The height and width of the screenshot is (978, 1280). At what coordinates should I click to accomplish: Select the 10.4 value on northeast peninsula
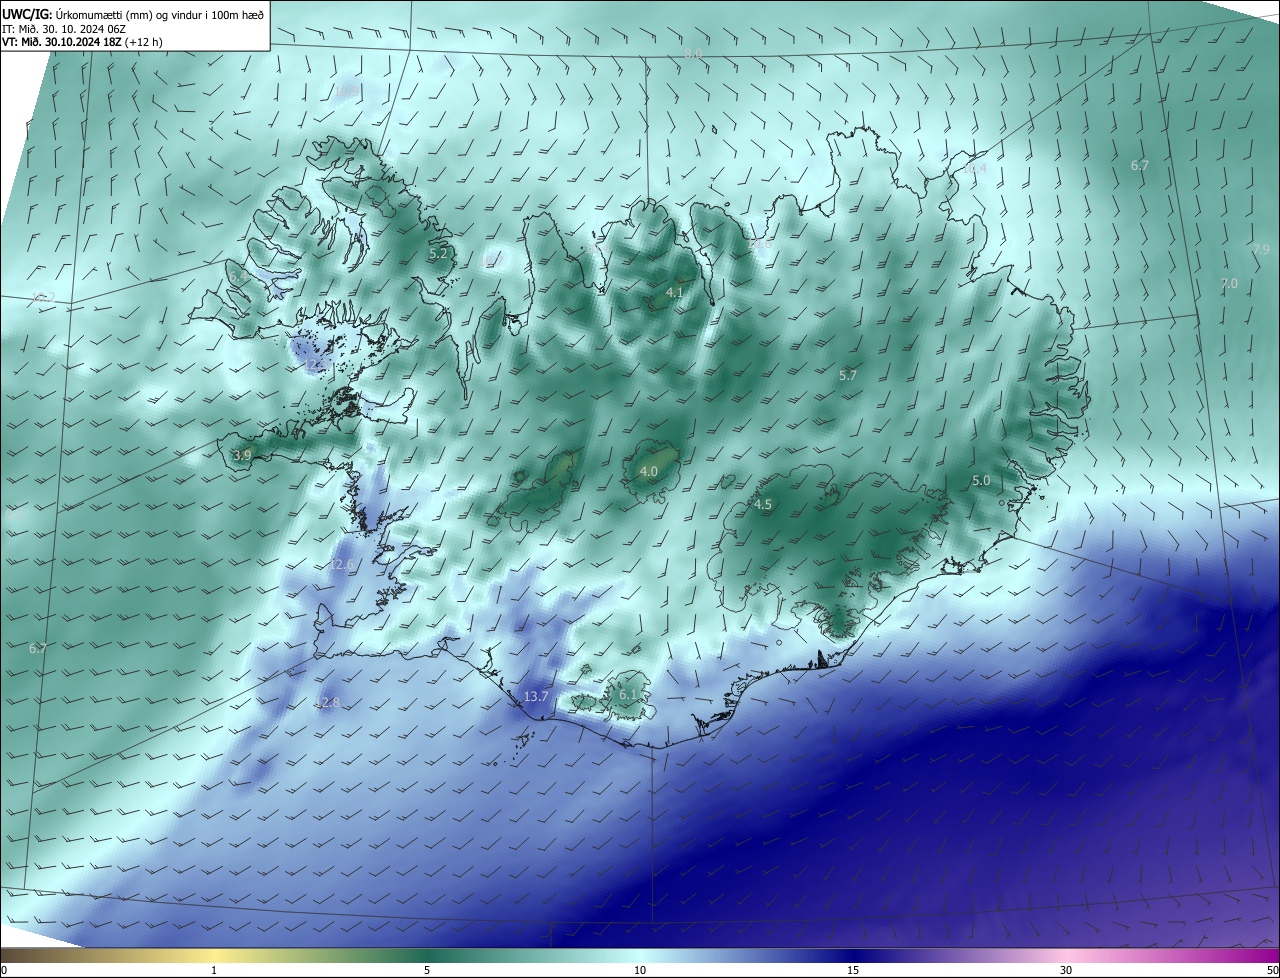tap(974, 168)
